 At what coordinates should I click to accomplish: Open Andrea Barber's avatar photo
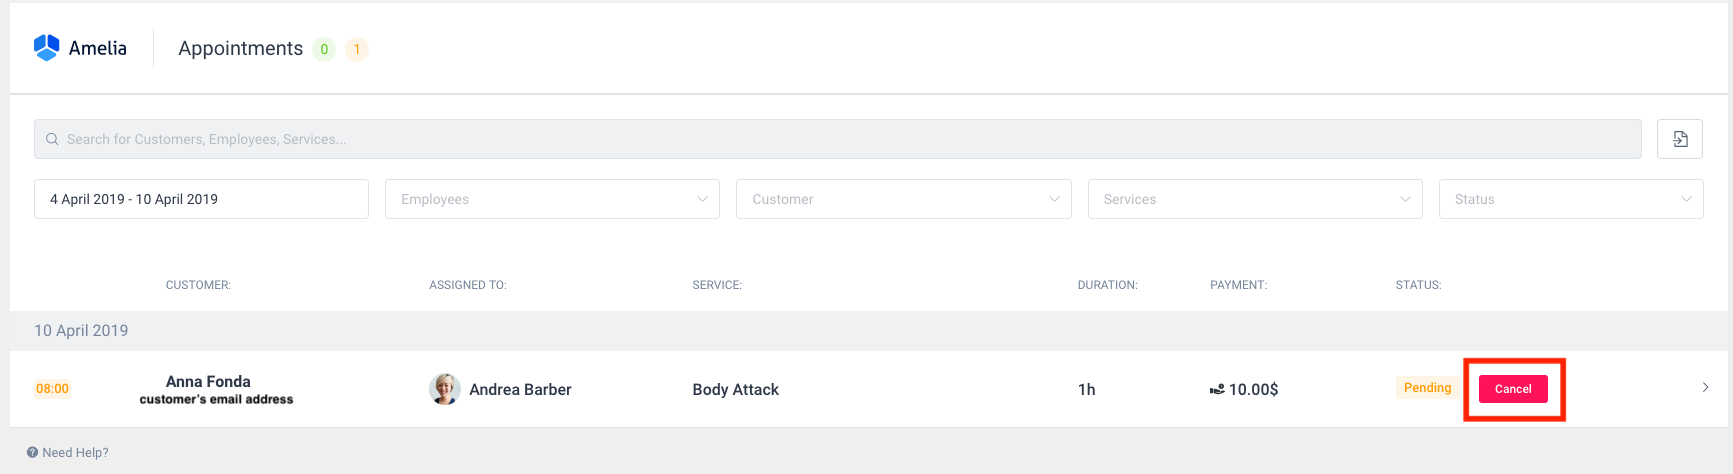[445, 389]
